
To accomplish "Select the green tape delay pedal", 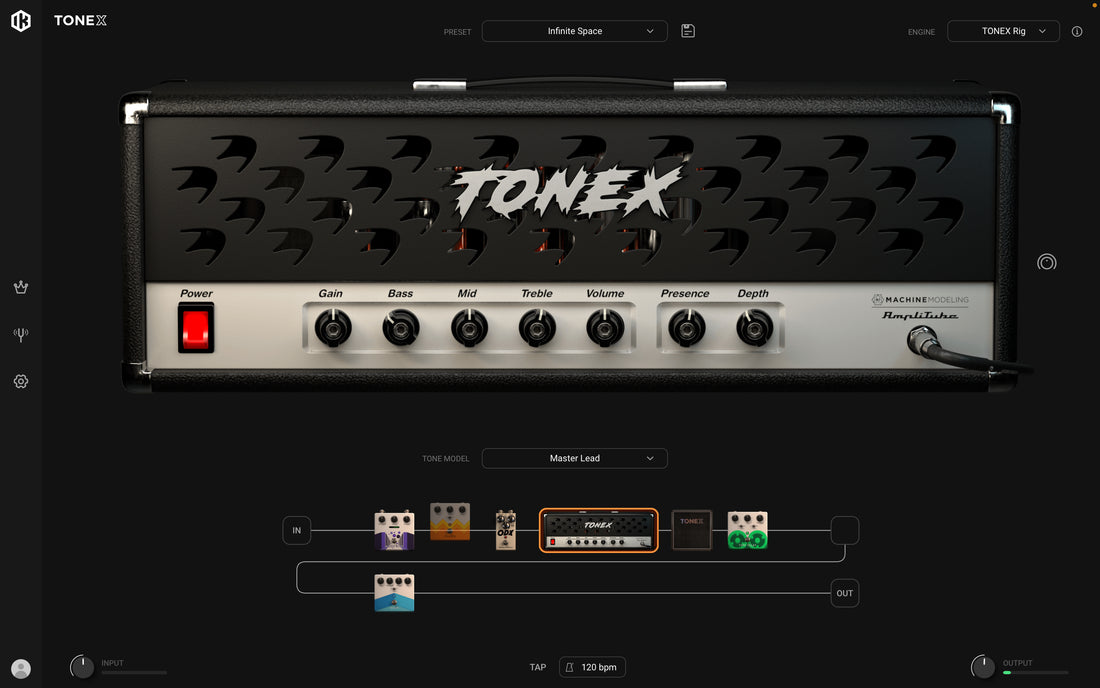I will coord(748,530).
